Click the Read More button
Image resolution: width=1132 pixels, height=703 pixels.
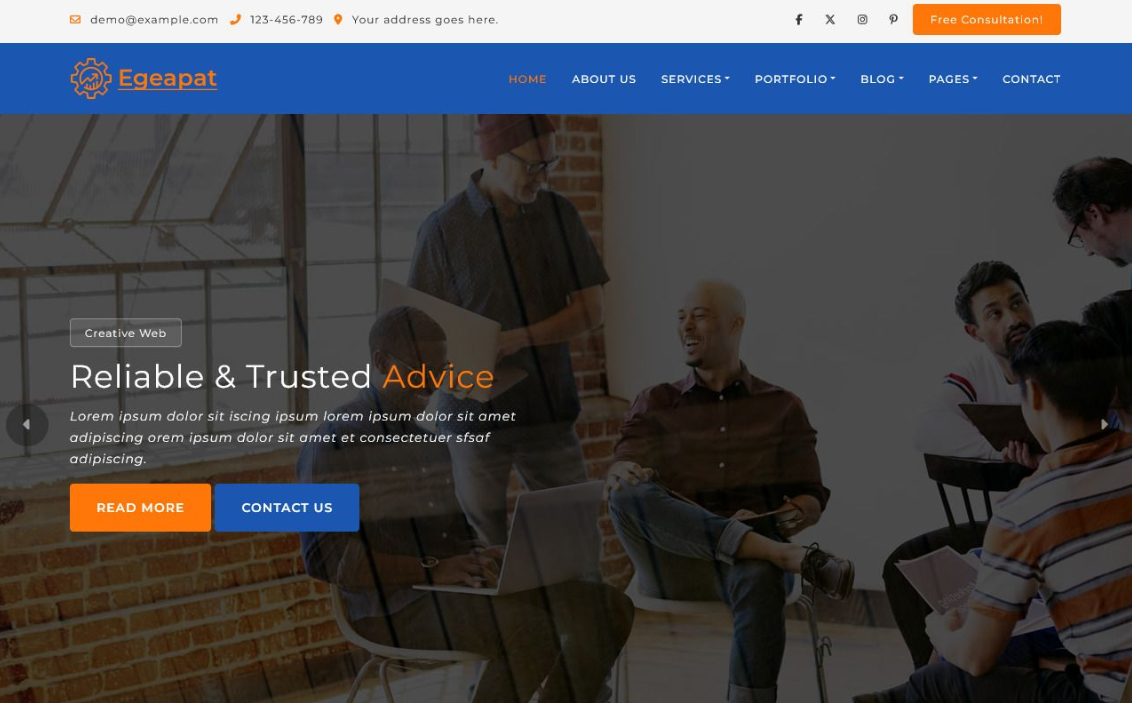point(140,507)
